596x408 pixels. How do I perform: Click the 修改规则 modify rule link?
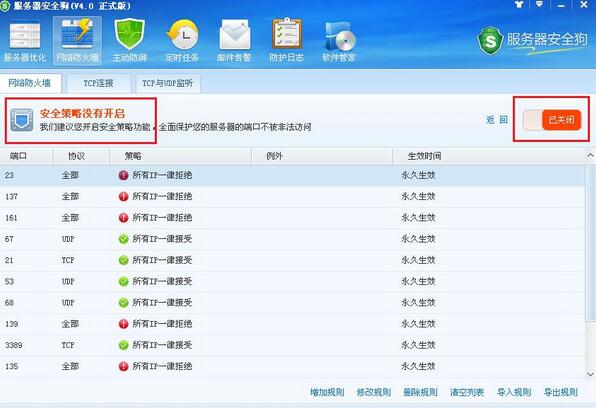(374, 392)
